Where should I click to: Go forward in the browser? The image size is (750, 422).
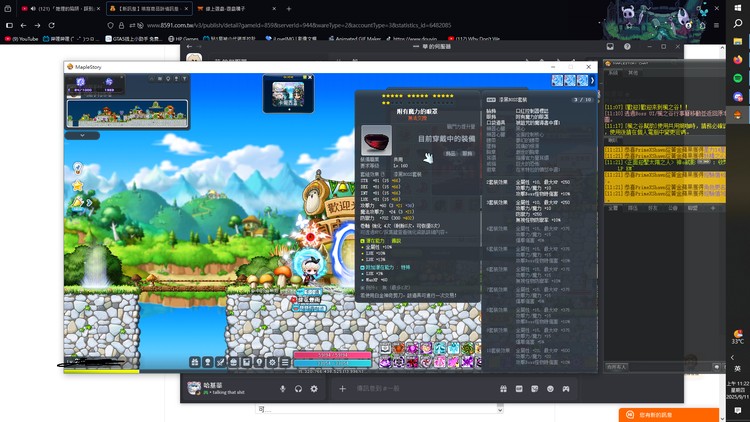(37, 25)
